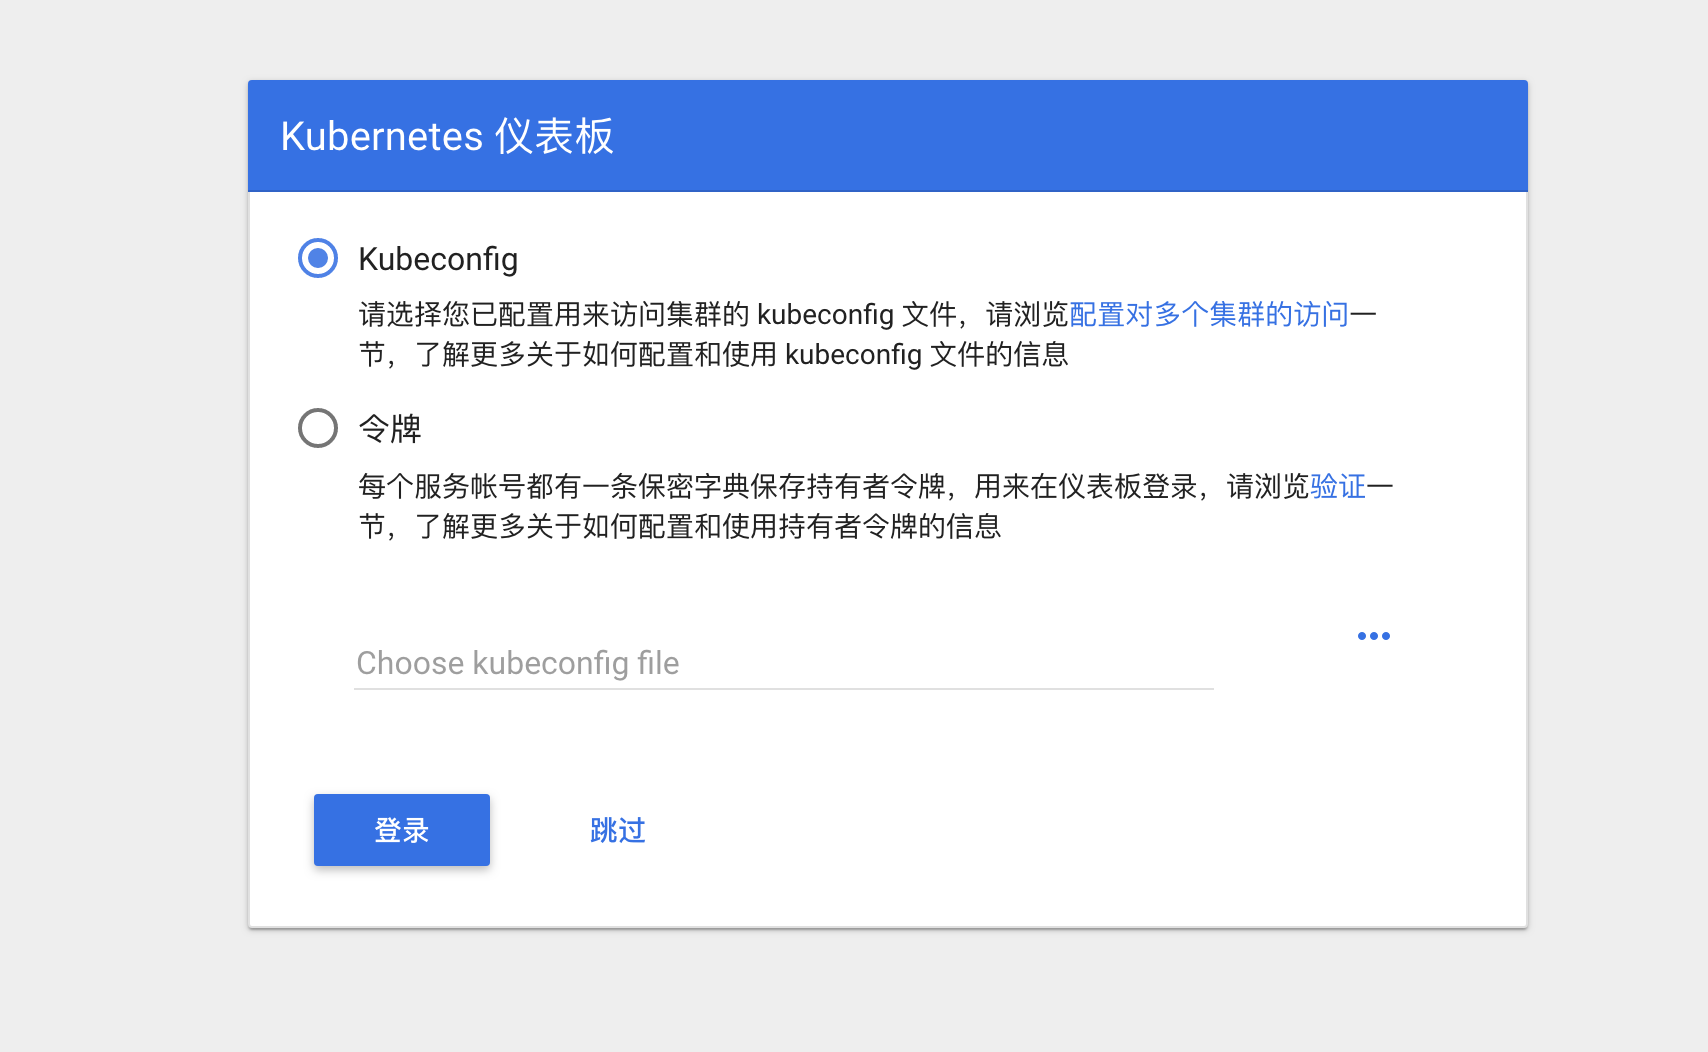This screenshot has height=1052, width=1708.
Task: Click the 登录 sign-in button
Action: (x=402, y=830)
